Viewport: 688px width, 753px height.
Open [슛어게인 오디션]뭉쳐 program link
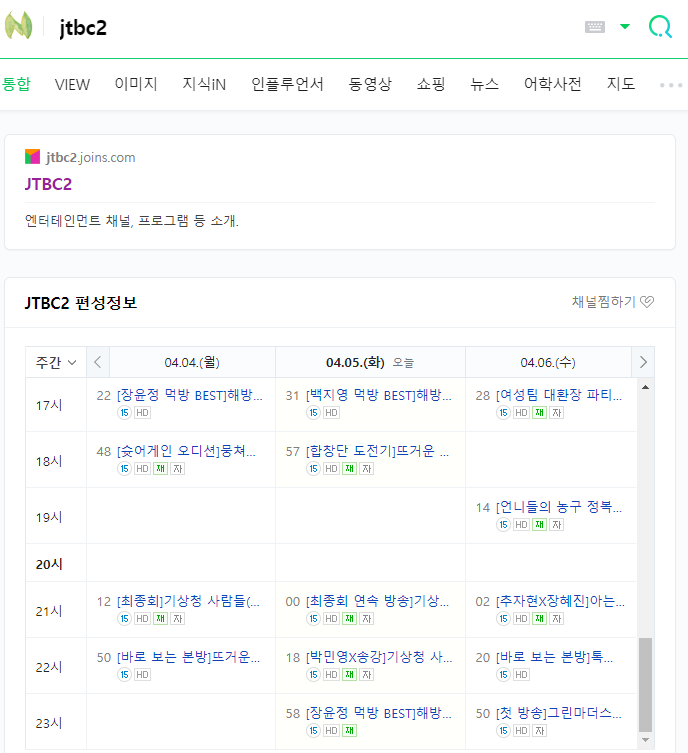[x=186, y=451]
